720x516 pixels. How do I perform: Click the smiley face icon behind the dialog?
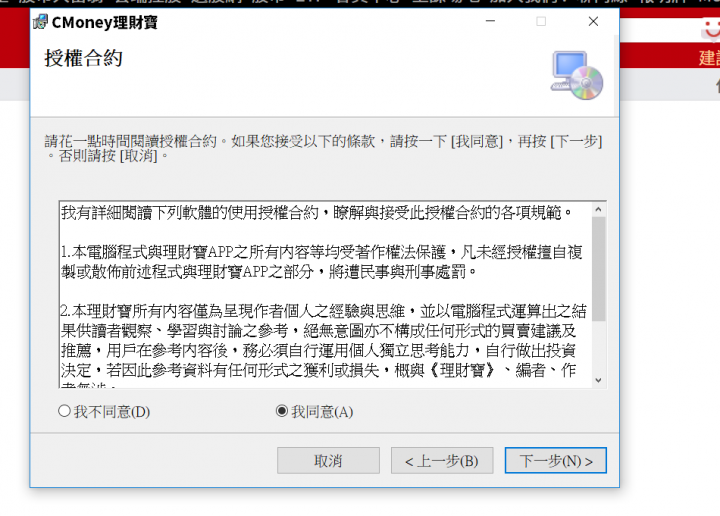point(711,29)
